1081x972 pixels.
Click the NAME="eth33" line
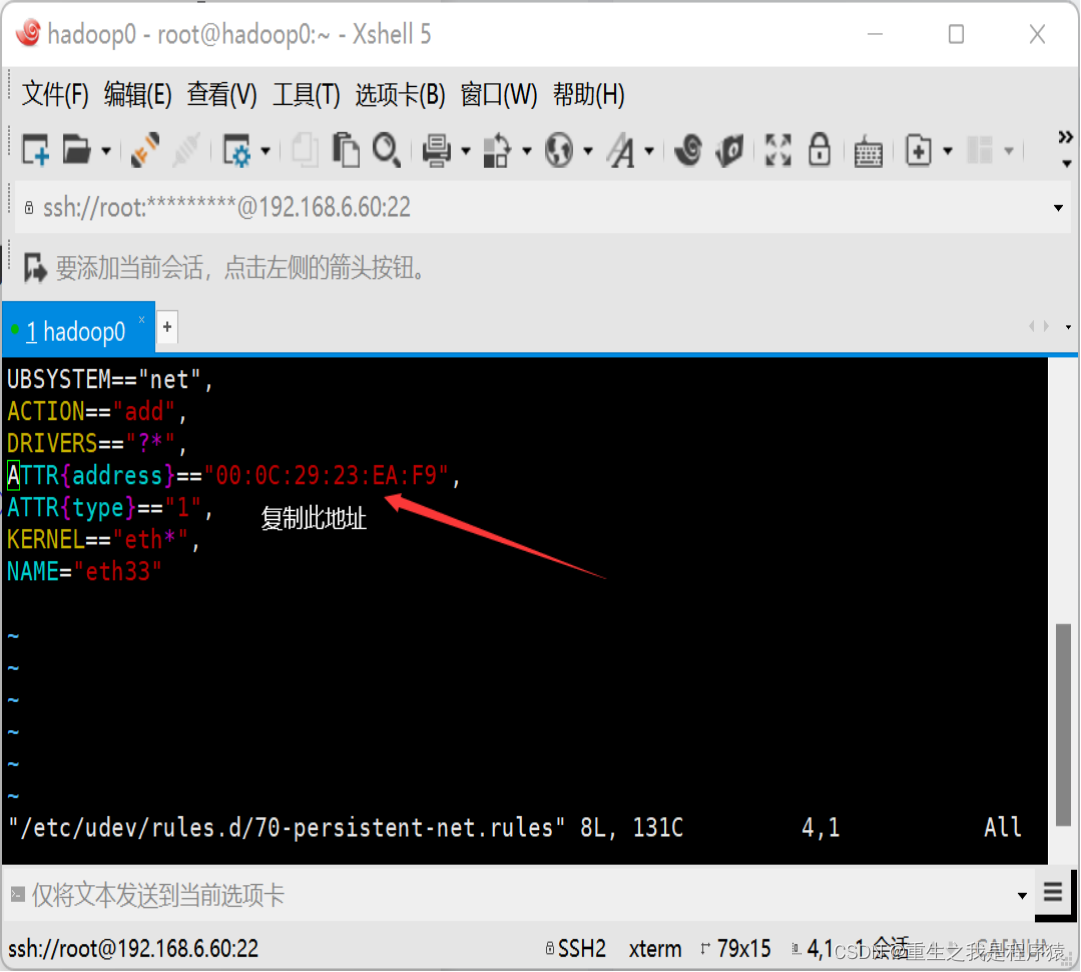(x=84, y=571)
